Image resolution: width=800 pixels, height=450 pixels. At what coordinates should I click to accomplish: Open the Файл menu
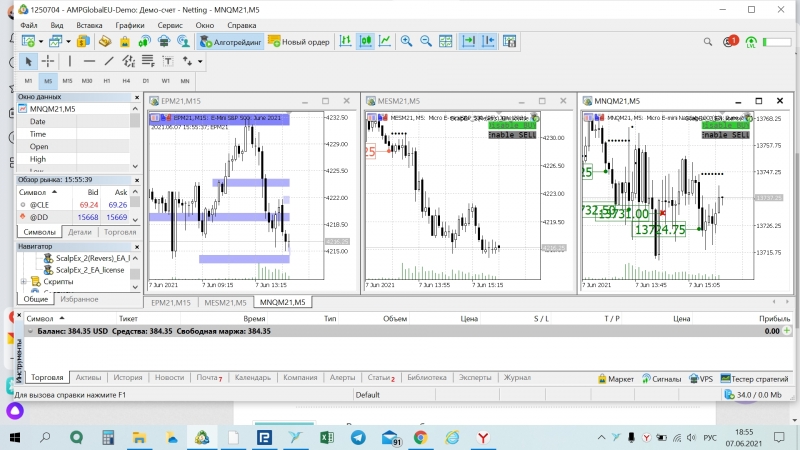[x=29, y=25]
